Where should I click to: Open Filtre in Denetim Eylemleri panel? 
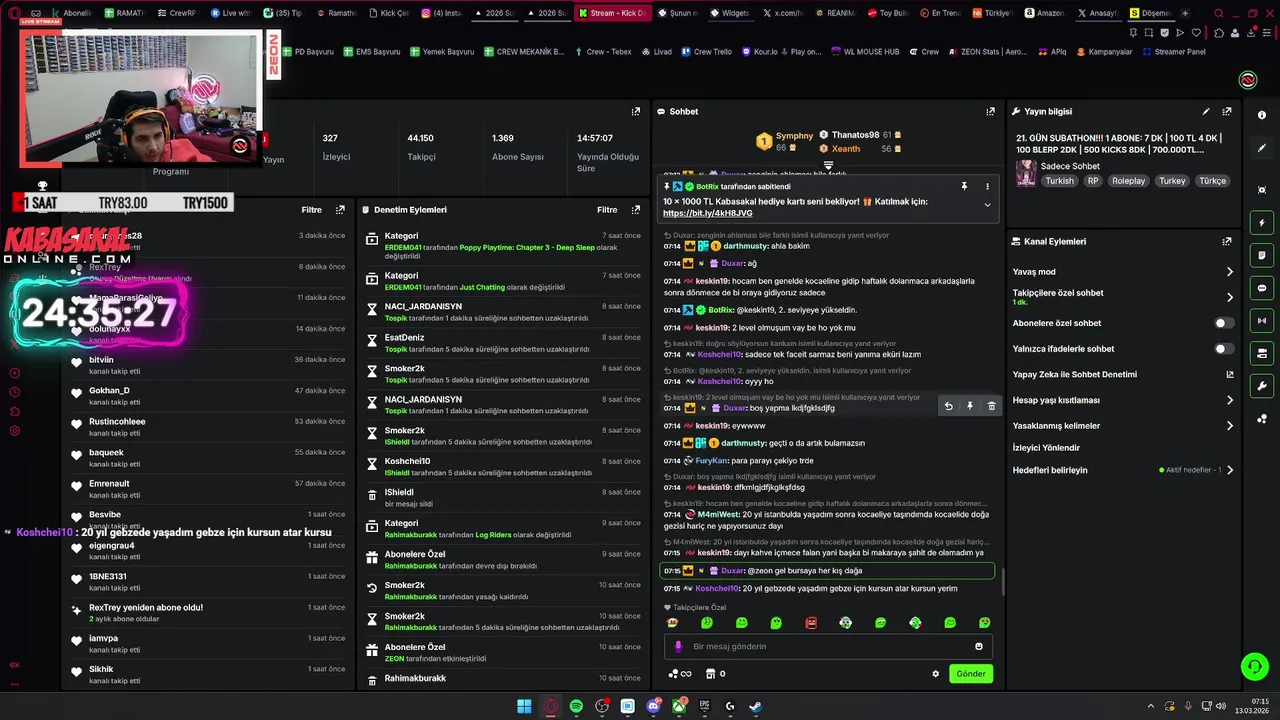[607, 210]
